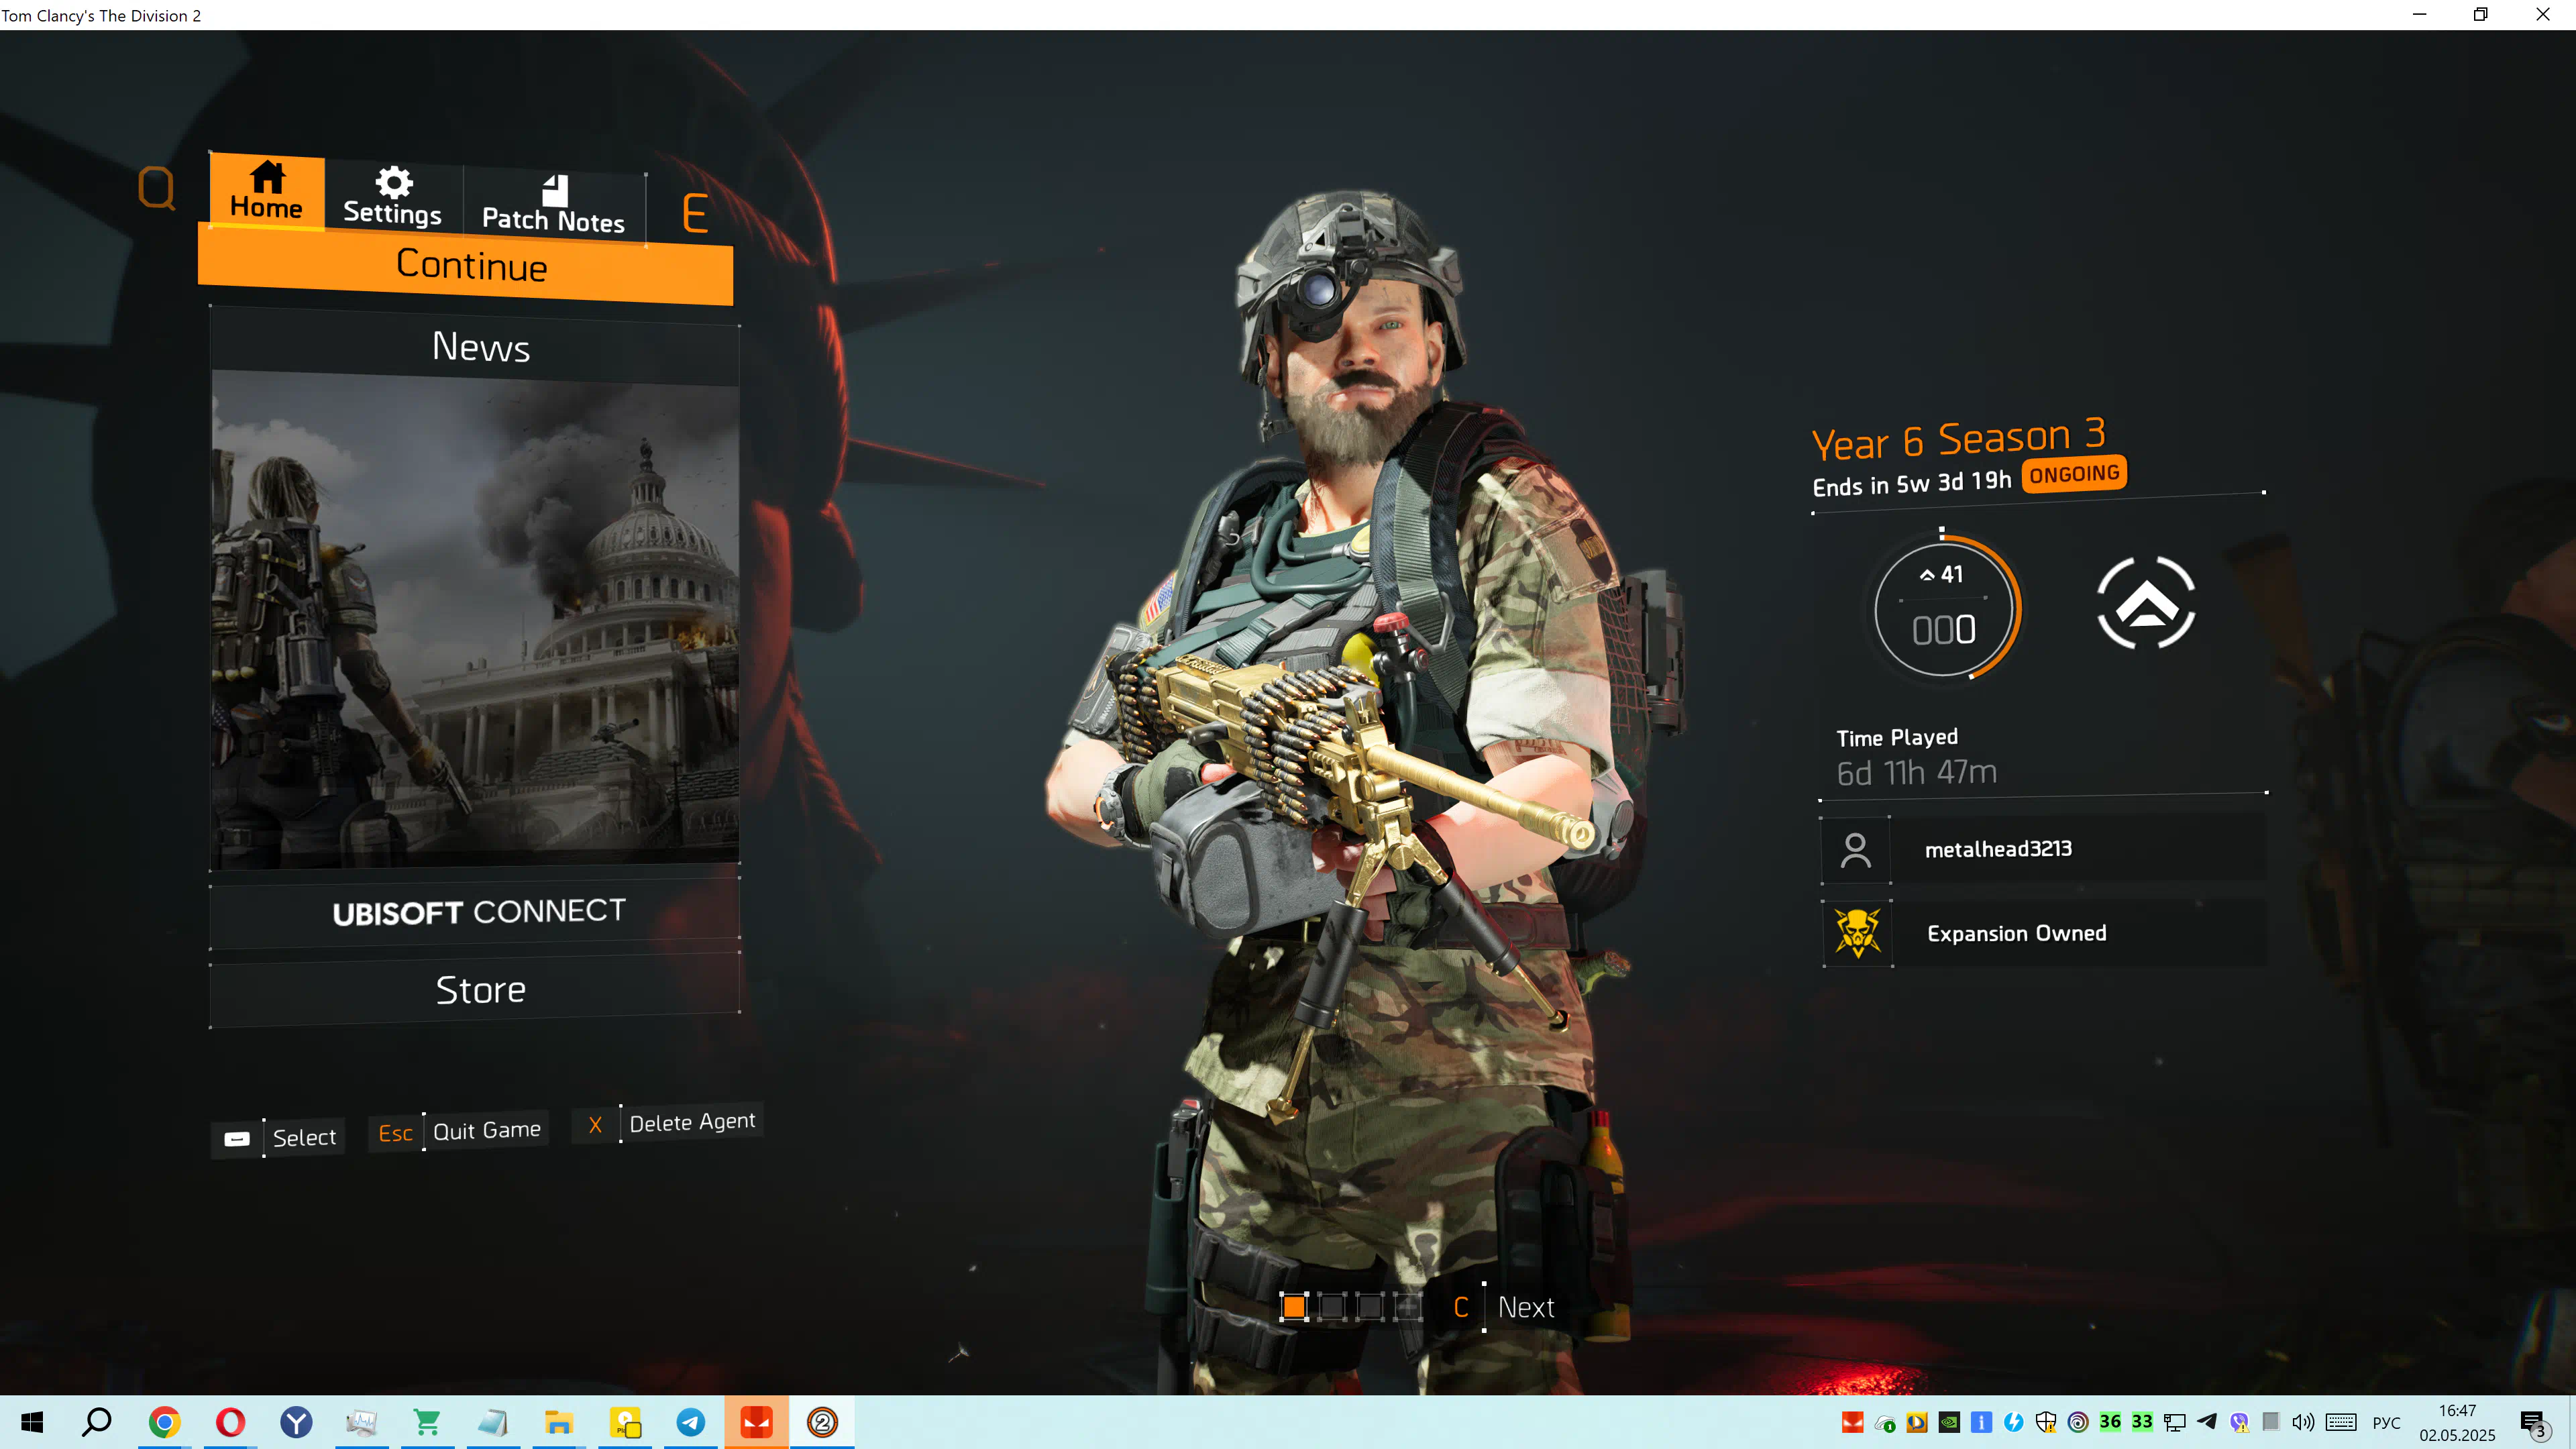2576x1449 pixels.
Task: Click the Time Played 6d 11h 47m value
Action: coord(1916,772)
